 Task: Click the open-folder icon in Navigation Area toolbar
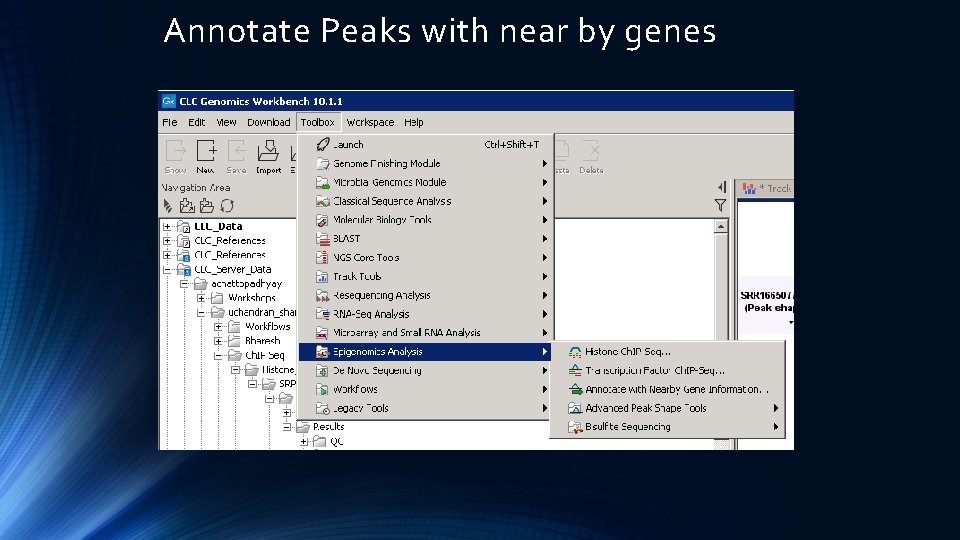click(207, 206)
